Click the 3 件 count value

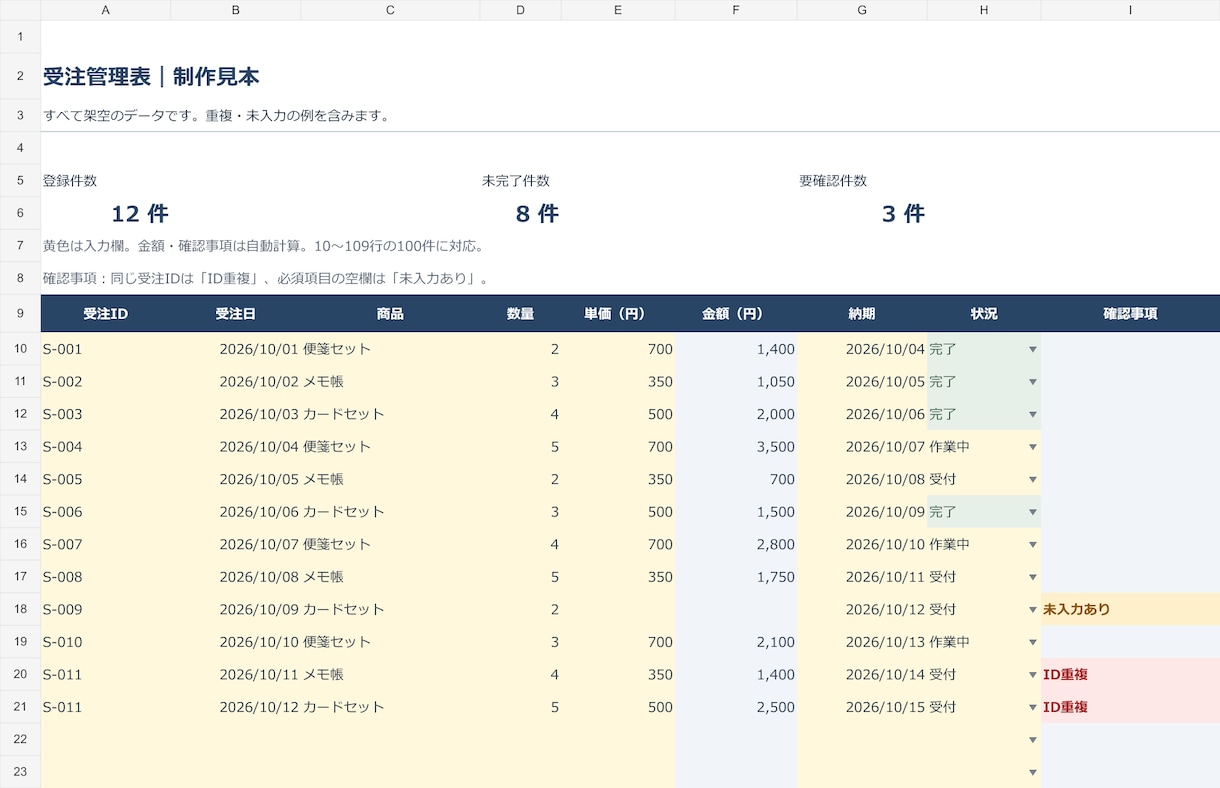pos(903,213)
